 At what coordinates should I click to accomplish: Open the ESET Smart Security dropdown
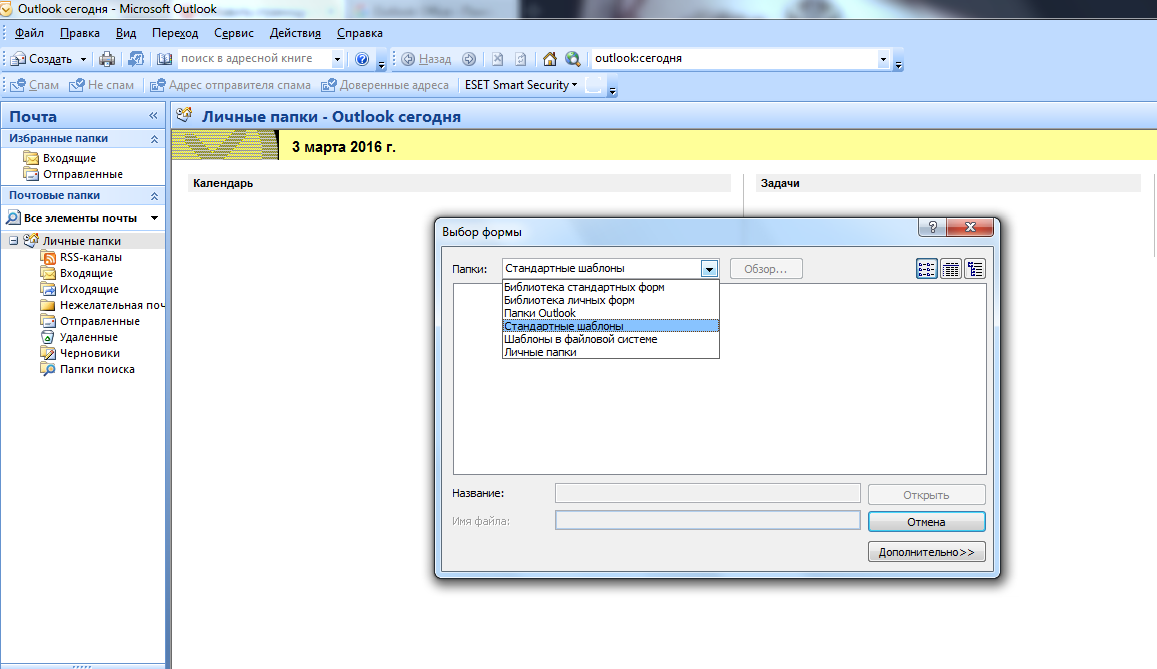[x=521, y=85]
